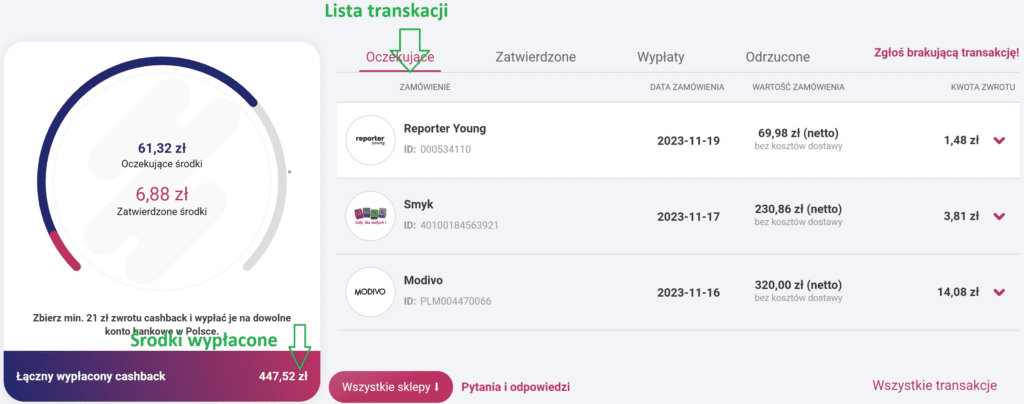Click the Smyk store logo

(x=371, y=216)
